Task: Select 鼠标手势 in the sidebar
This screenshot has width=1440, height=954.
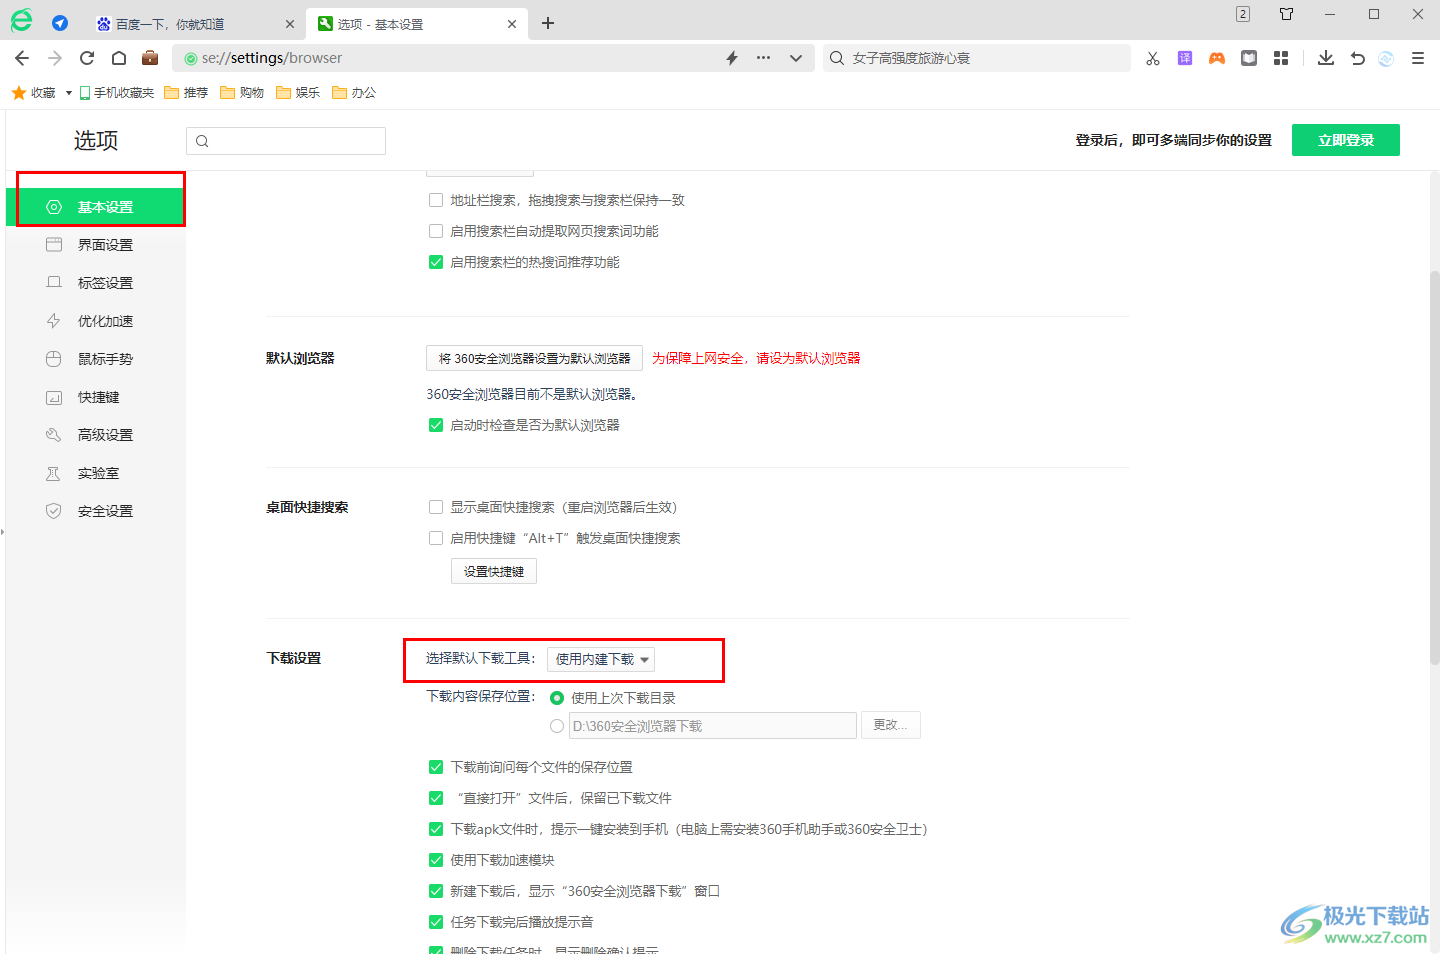Action: [x=96, y=359]
